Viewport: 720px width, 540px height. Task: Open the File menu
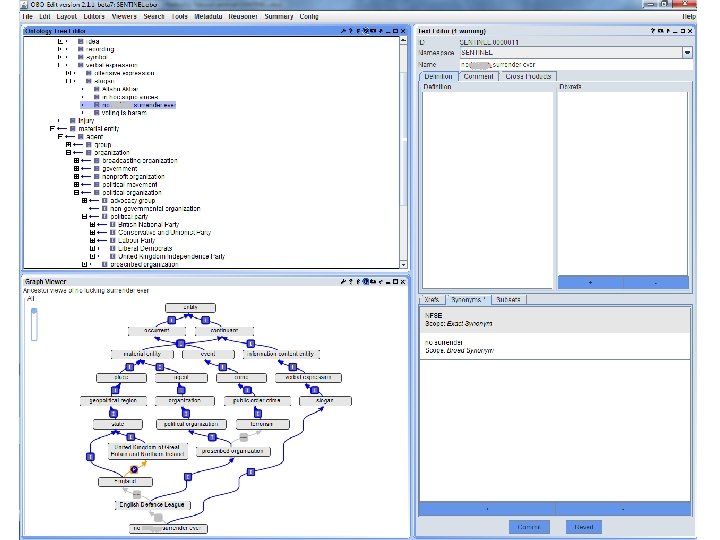tap(28, 17)
